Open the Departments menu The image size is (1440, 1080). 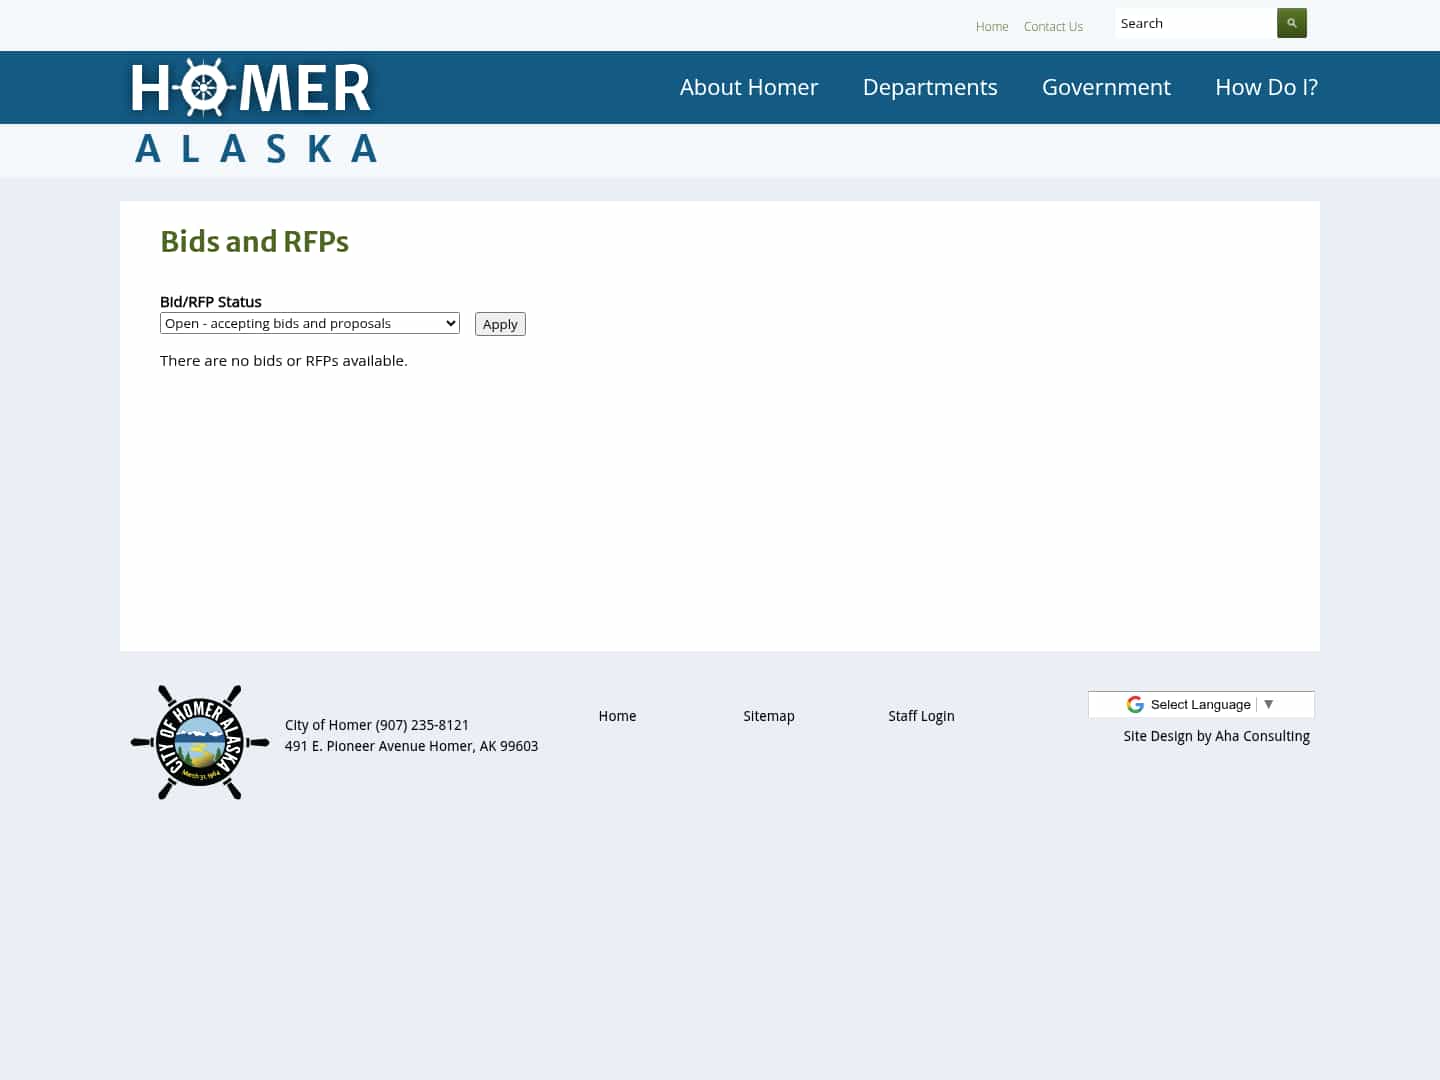click(929, 87)
